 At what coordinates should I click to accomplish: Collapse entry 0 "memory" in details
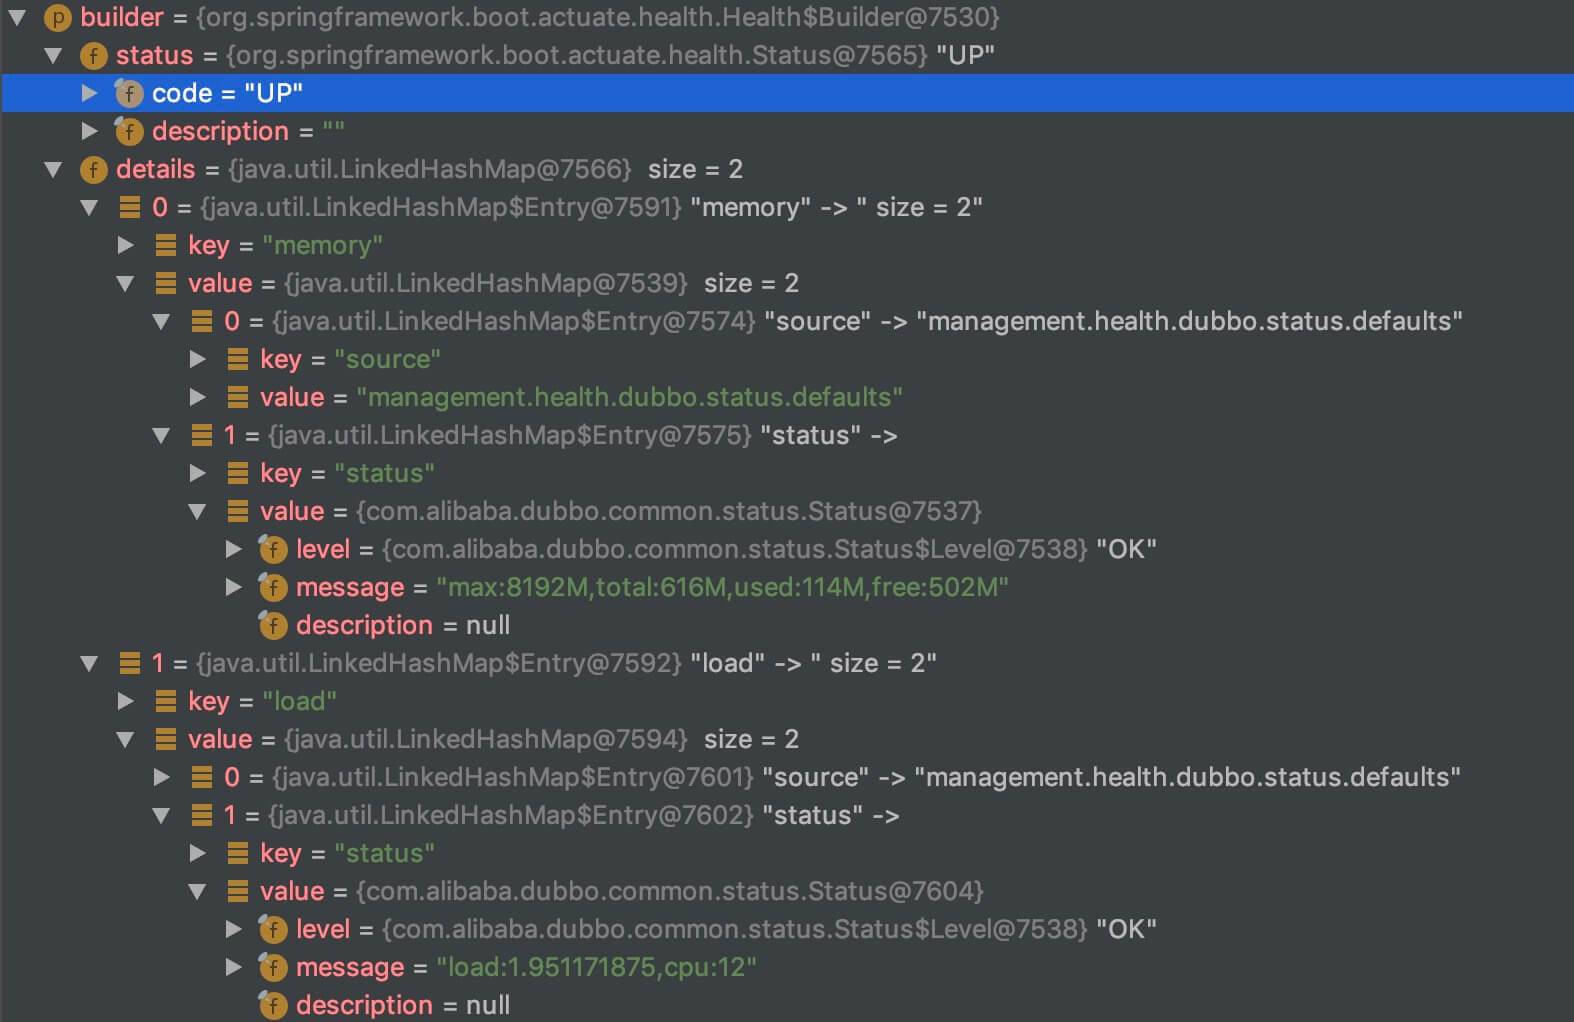click(x=89, y=207)
